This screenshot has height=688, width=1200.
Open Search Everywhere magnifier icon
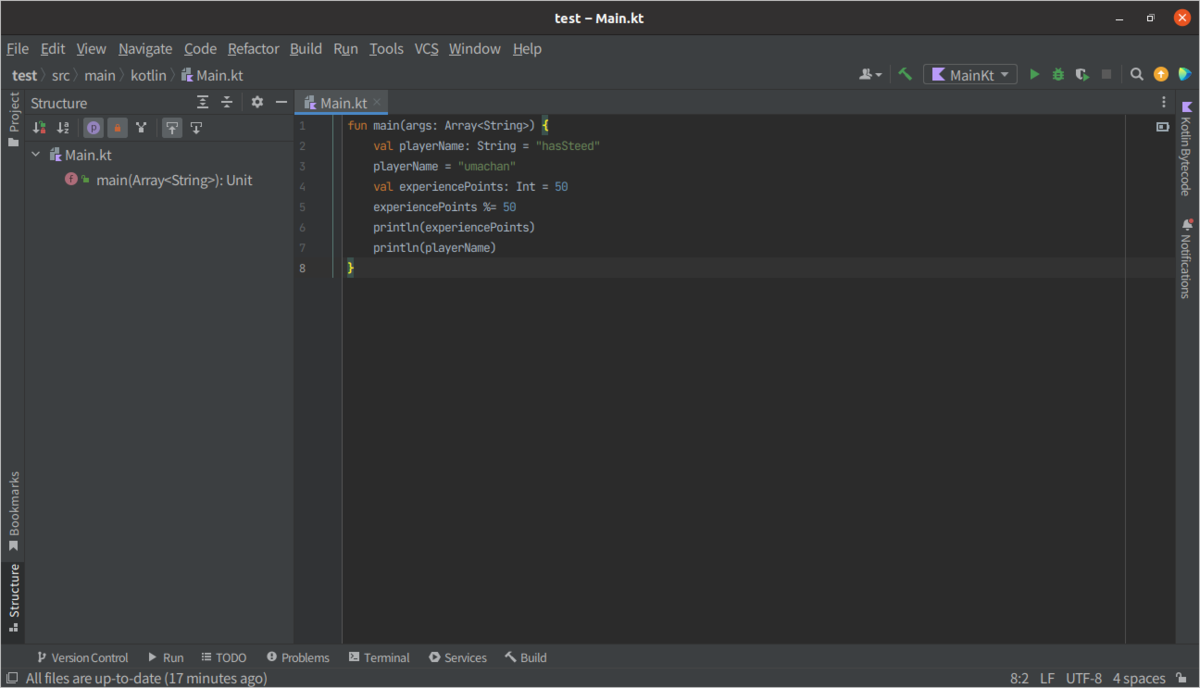tap(1137, 75)
